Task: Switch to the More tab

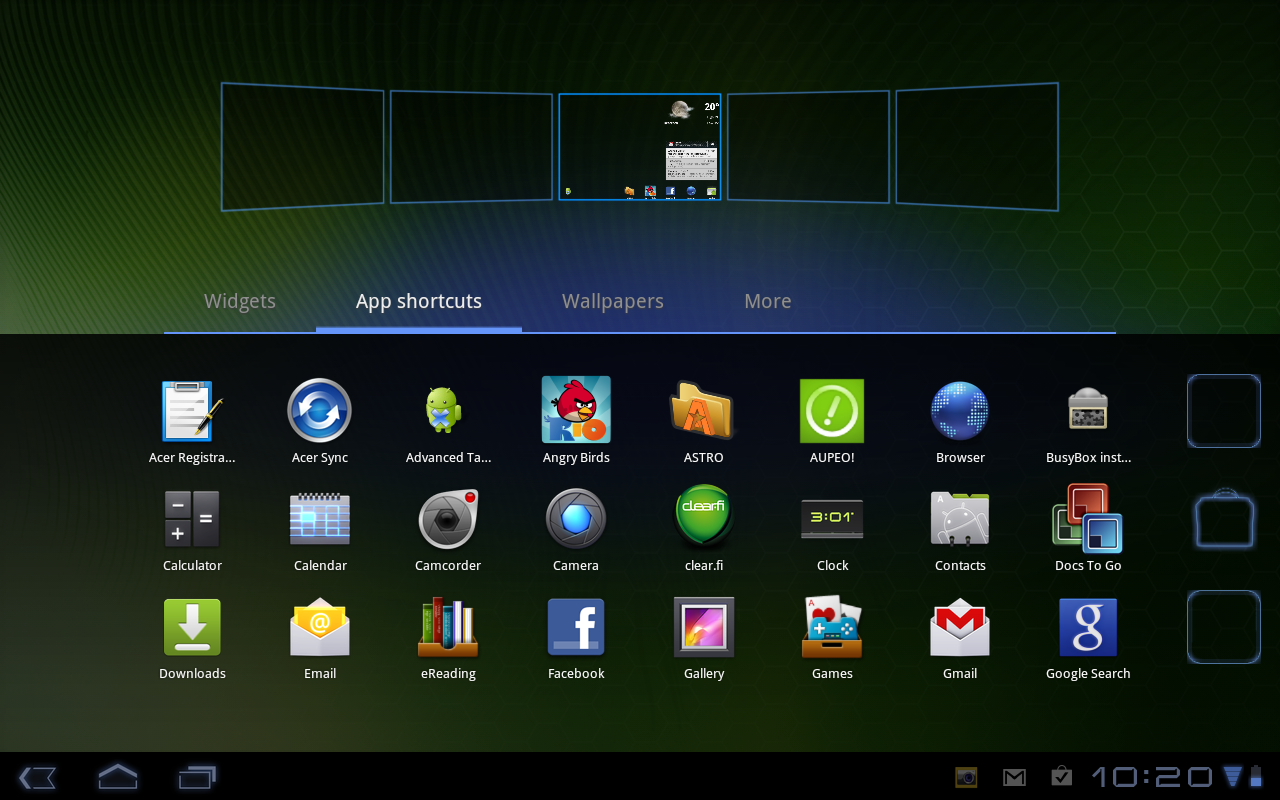Action: (768, 301)
